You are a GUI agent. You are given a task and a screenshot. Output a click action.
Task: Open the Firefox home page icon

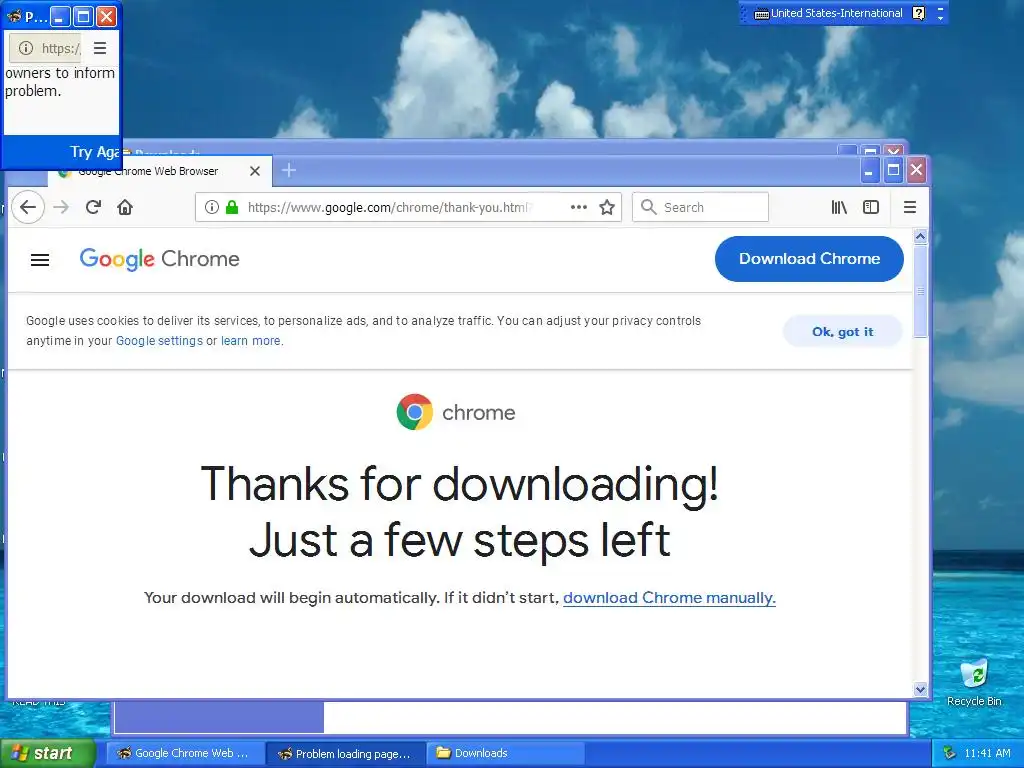click(x=125, y=207)
